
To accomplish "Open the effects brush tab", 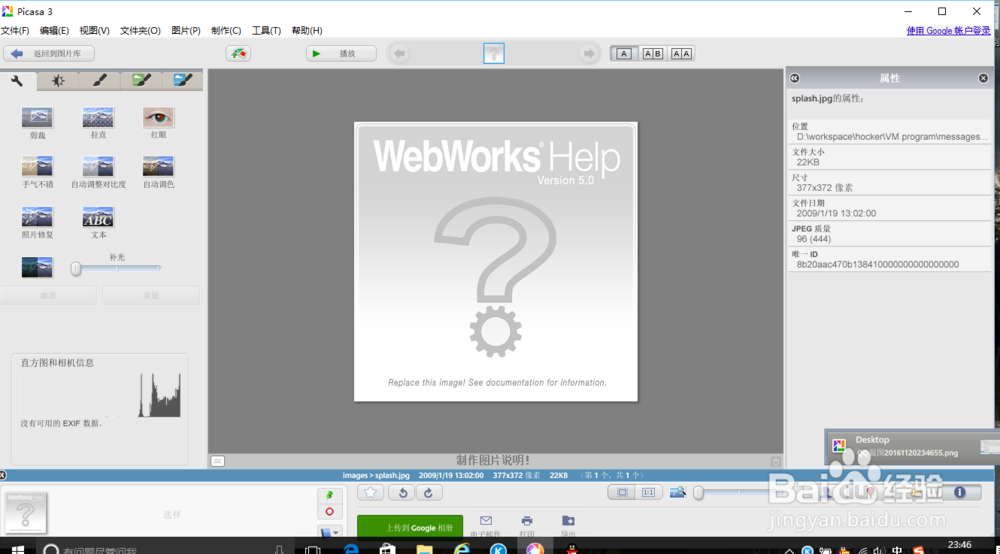I will pyautogui.click(x=99, y=80).
